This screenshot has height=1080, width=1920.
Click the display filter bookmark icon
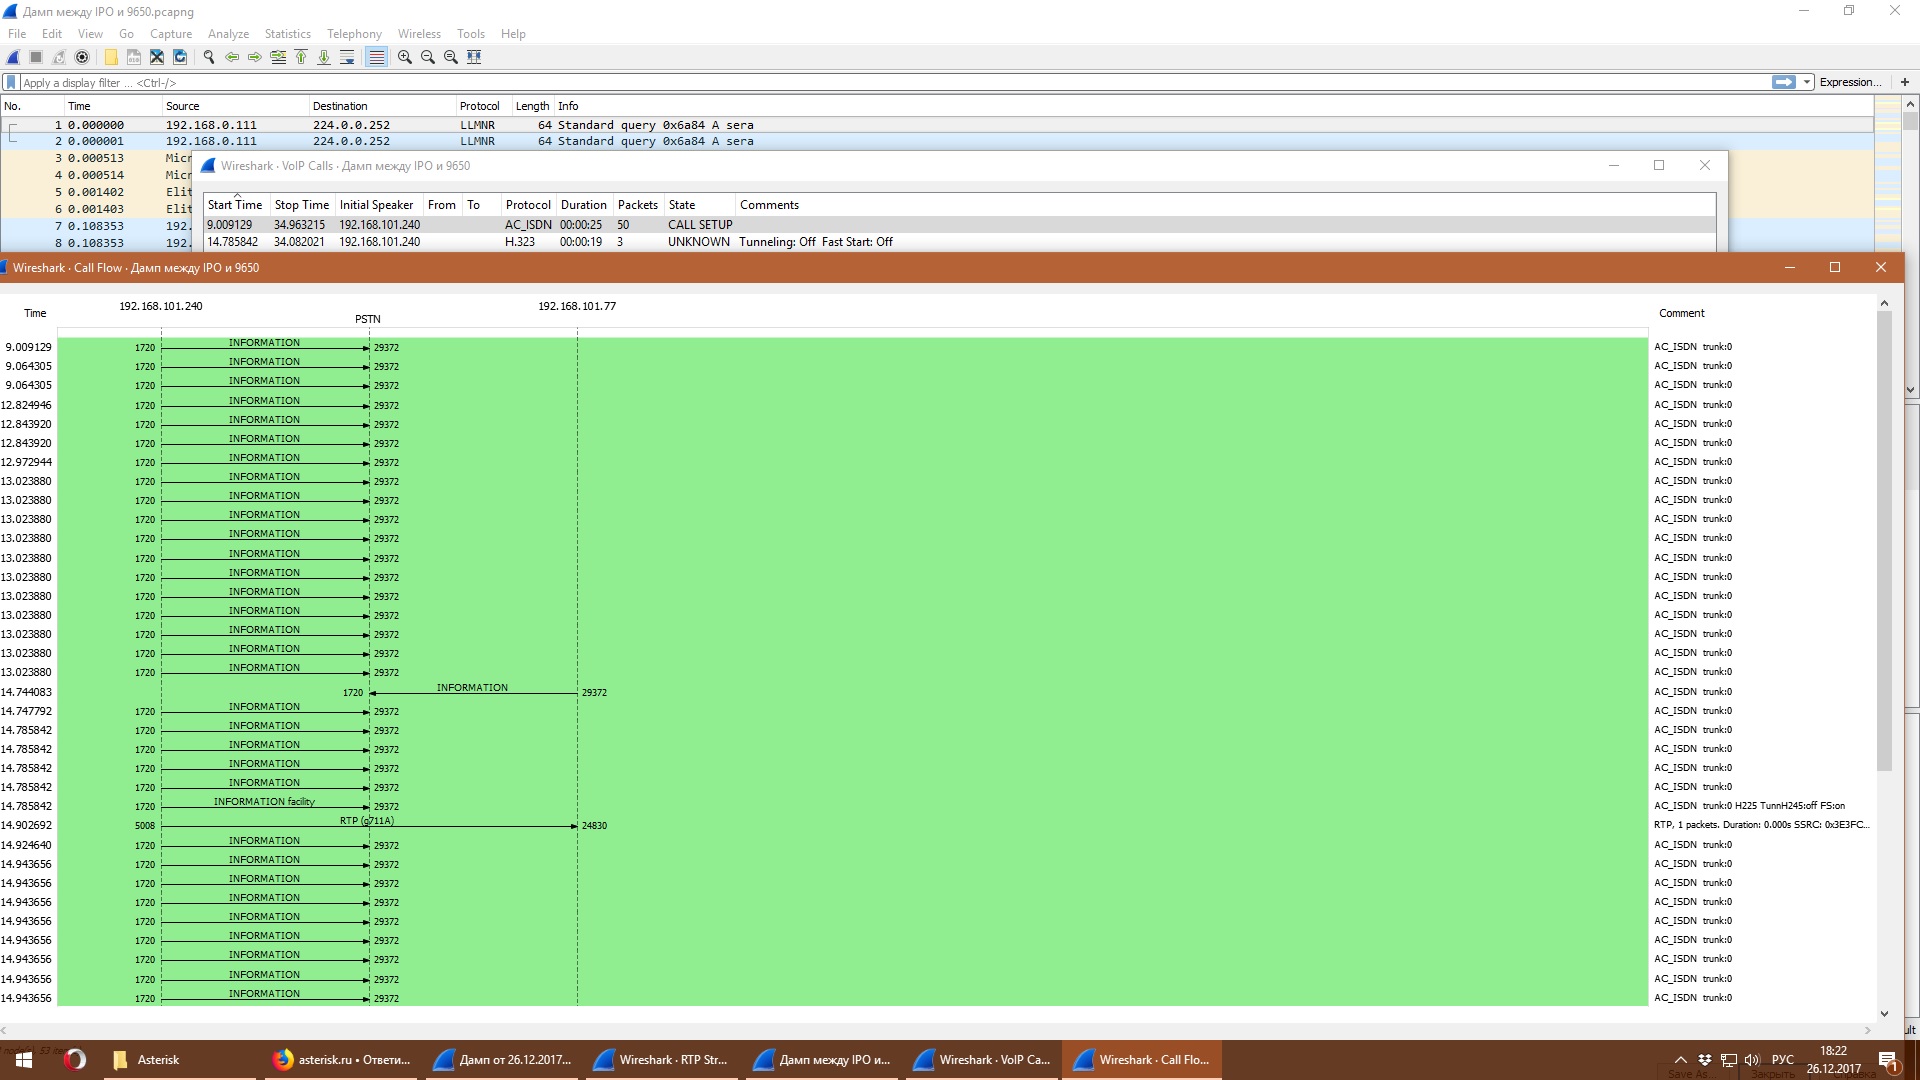tap(11, 82)
